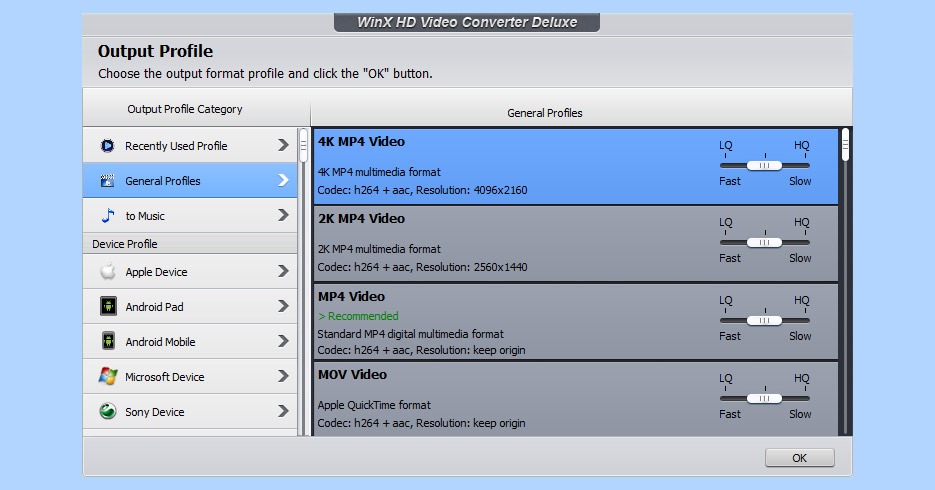This screenshot has width=935, height=490.
Task: Click the General Profiles clapperboard icon
Action: (107, 181)
